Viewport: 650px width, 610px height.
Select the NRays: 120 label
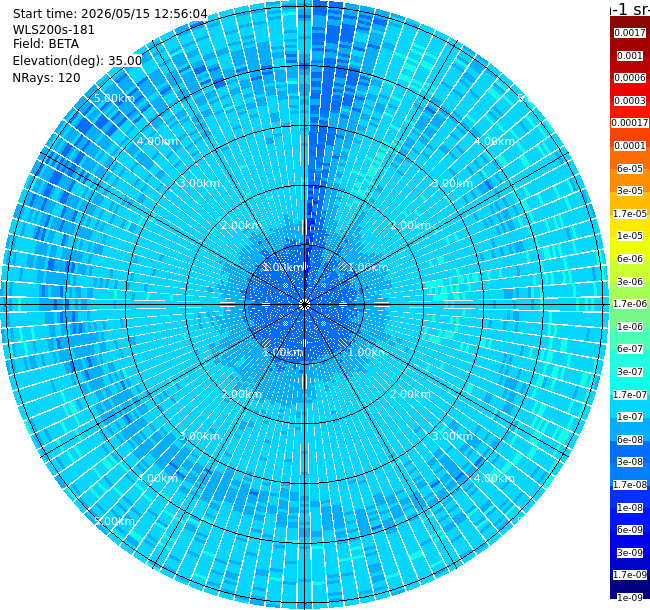tap(46, 78)
